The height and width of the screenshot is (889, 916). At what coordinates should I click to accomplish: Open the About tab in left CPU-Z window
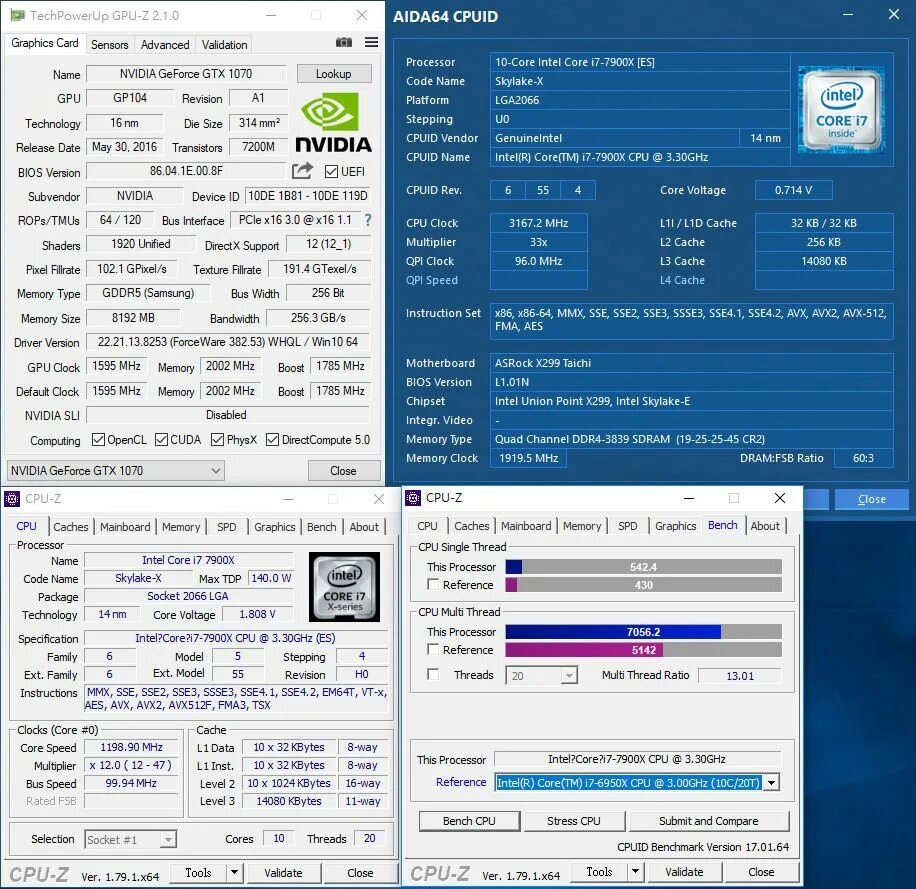coord(364,527)
